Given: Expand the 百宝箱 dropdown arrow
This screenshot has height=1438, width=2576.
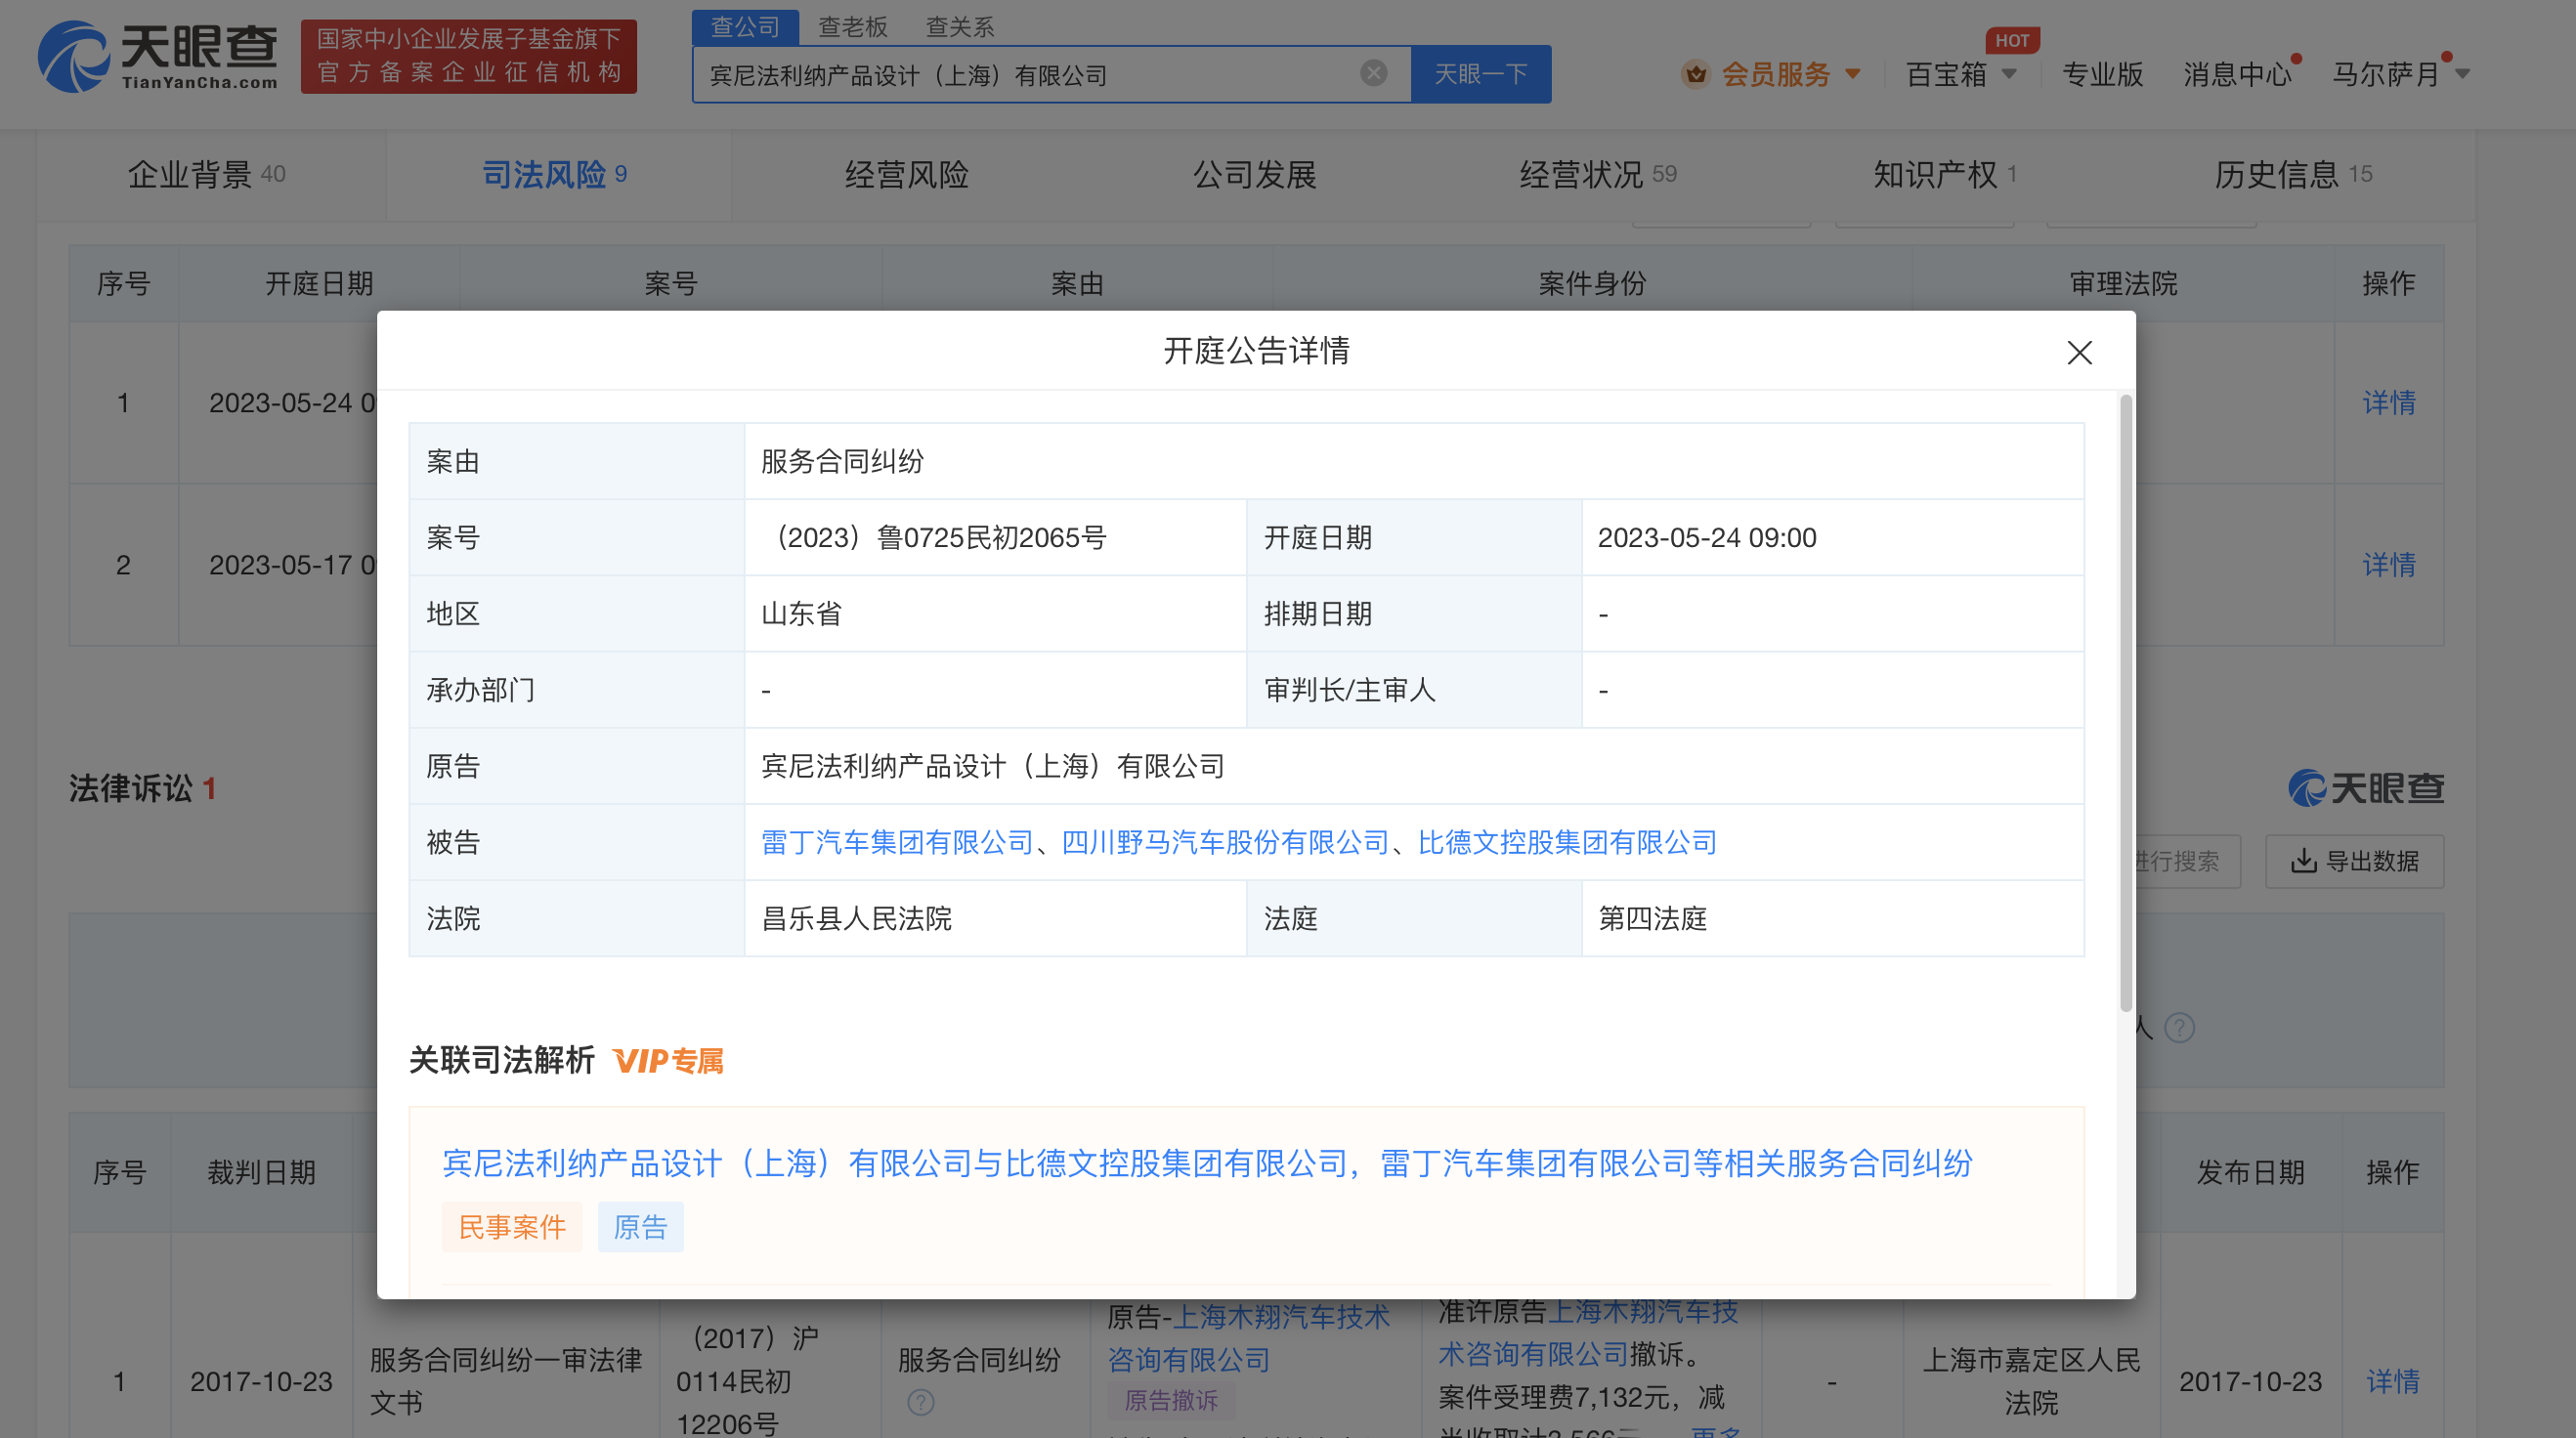Looking at the screenshot, I should 2009,74.
